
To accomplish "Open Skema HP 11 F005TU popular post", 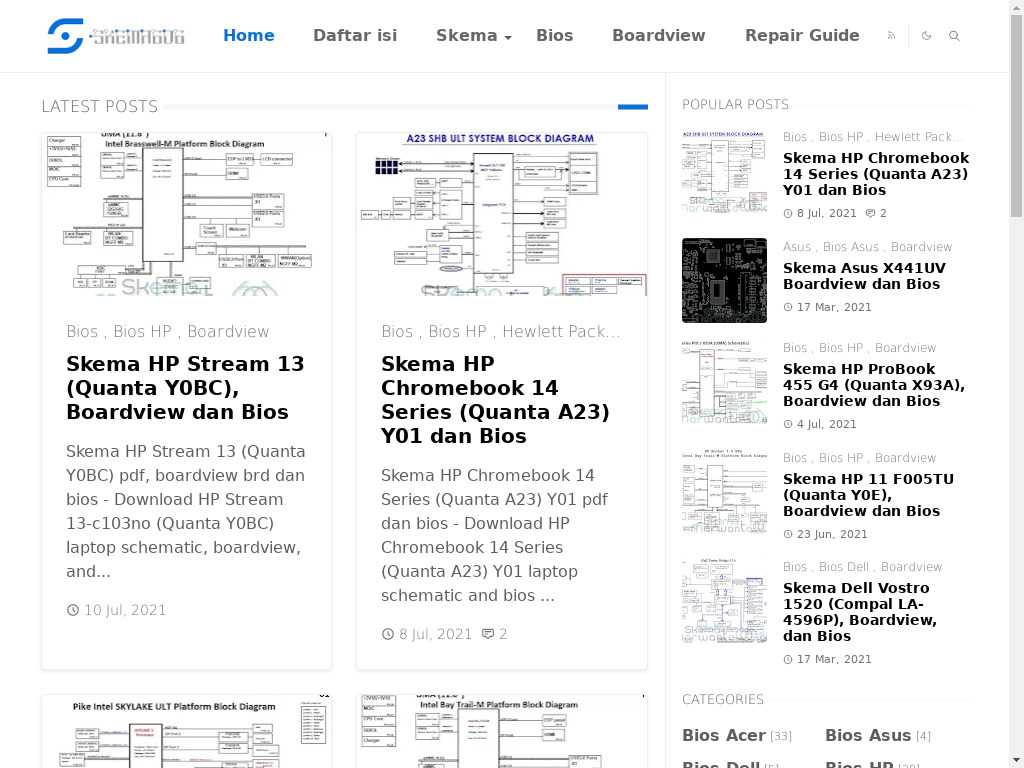I will 868,495.
